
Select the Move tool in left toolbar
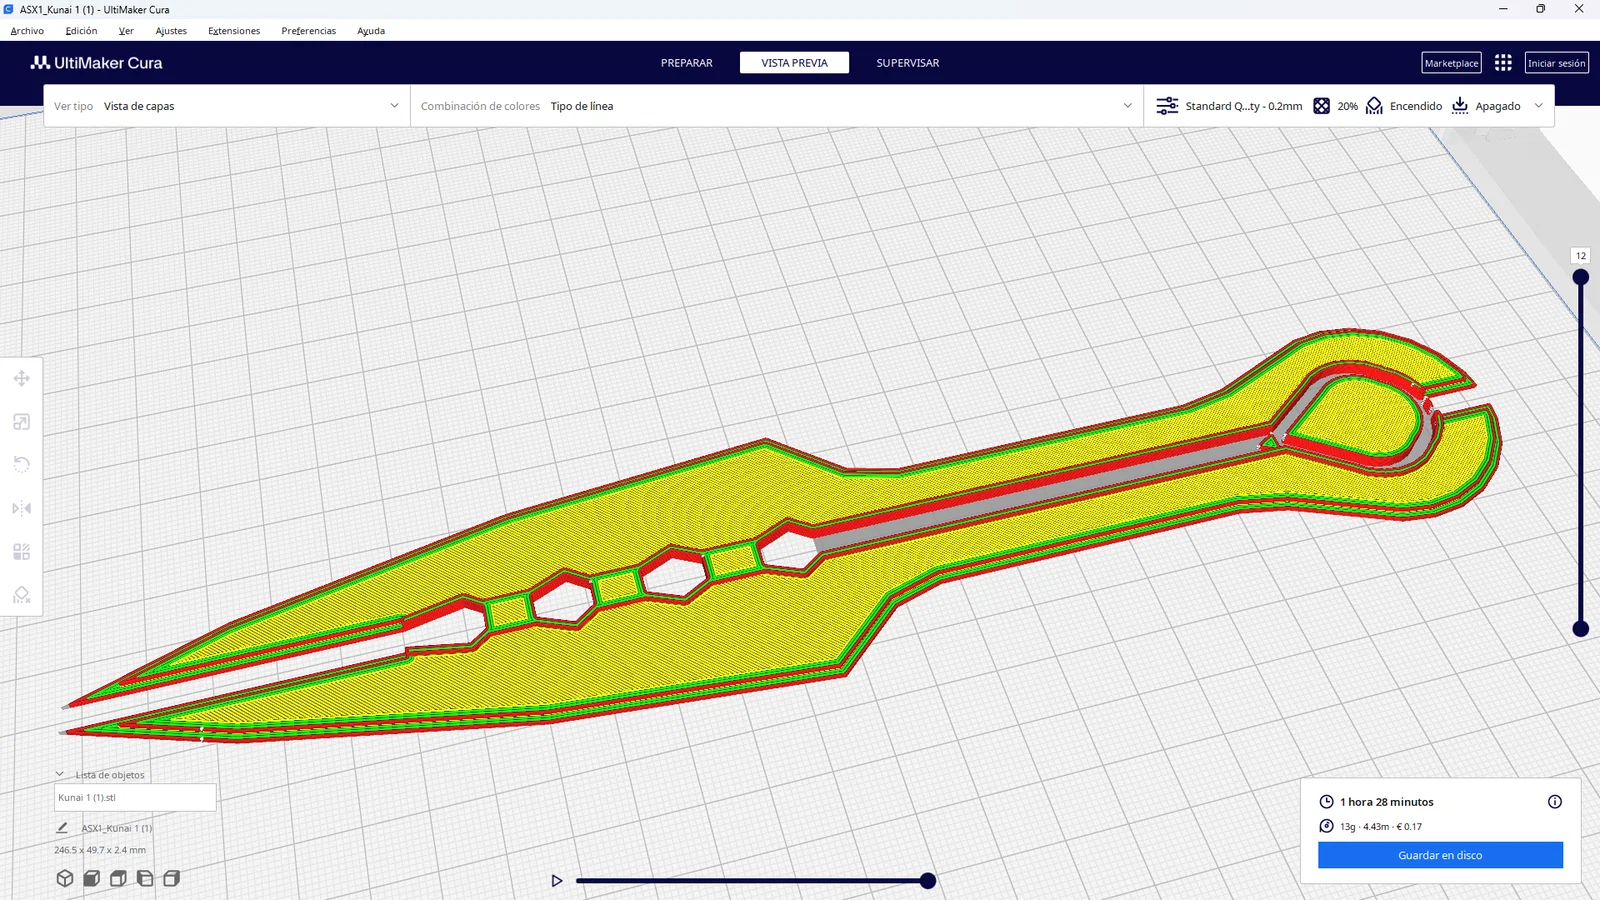click(21, 378)
